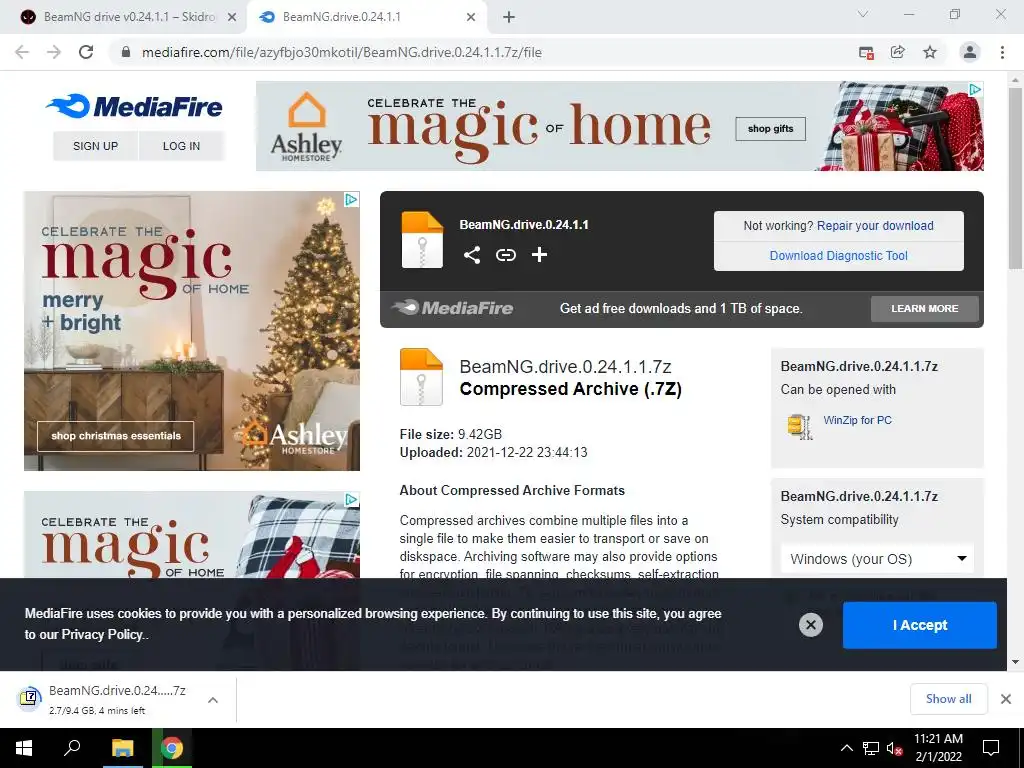The width and height of the screenshot is (1024, 768).
Task: Click the plus icon to save file
Action: click(x=539, y=255)
